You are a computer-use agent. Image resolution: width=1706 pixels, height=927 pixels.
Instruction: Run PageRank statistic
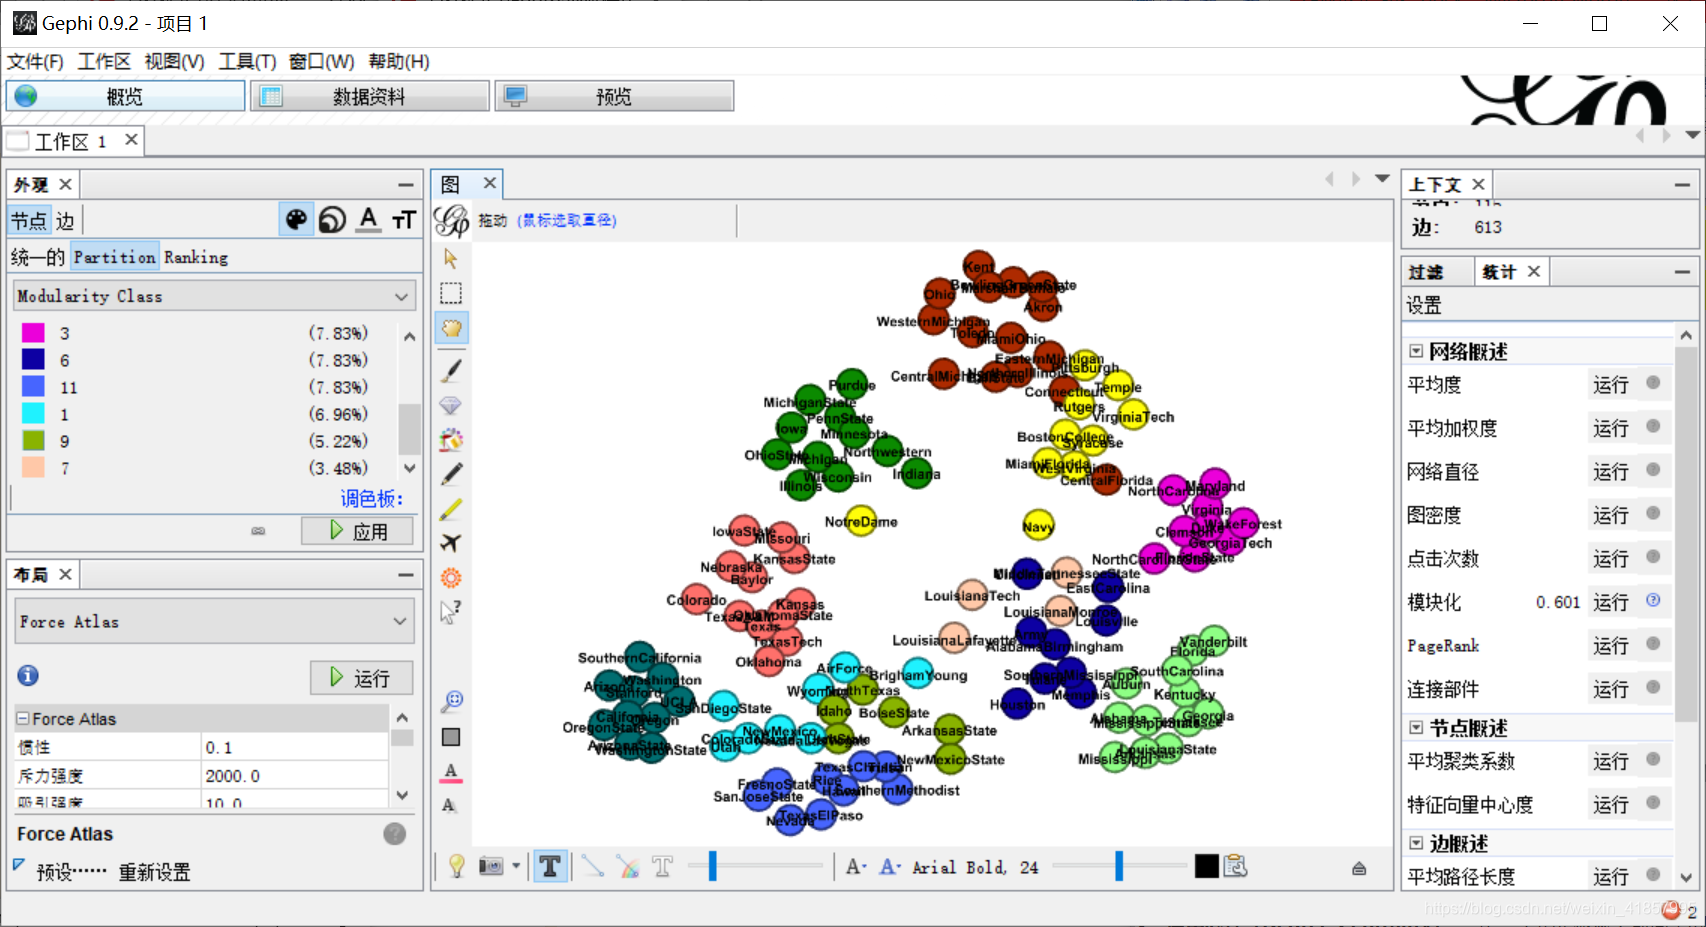[1611, 646]
